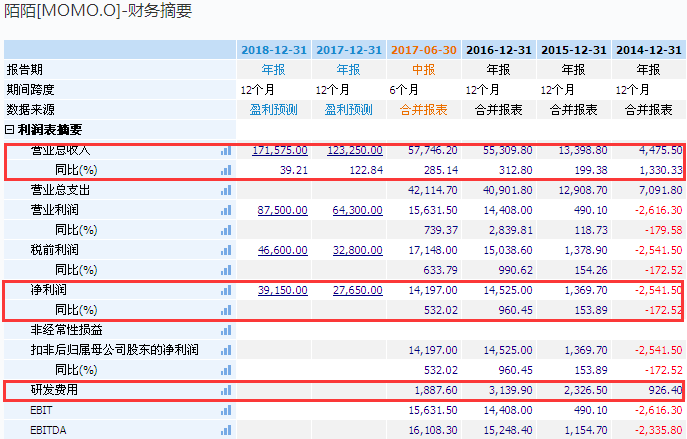Click chart icon beside 净利润 row
Image resolution: width=687 pixels, height=439 pixels.
click(225, 290)
